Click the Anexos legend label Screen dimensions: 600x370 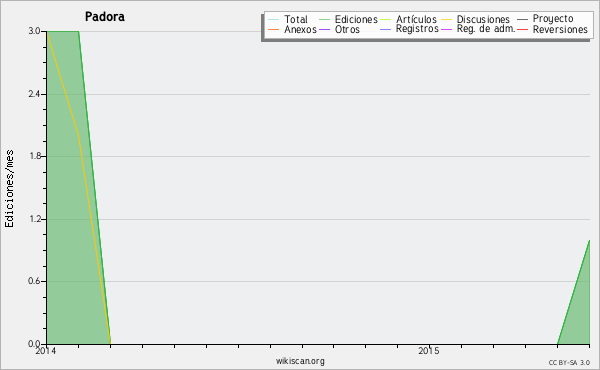[300, 29]
